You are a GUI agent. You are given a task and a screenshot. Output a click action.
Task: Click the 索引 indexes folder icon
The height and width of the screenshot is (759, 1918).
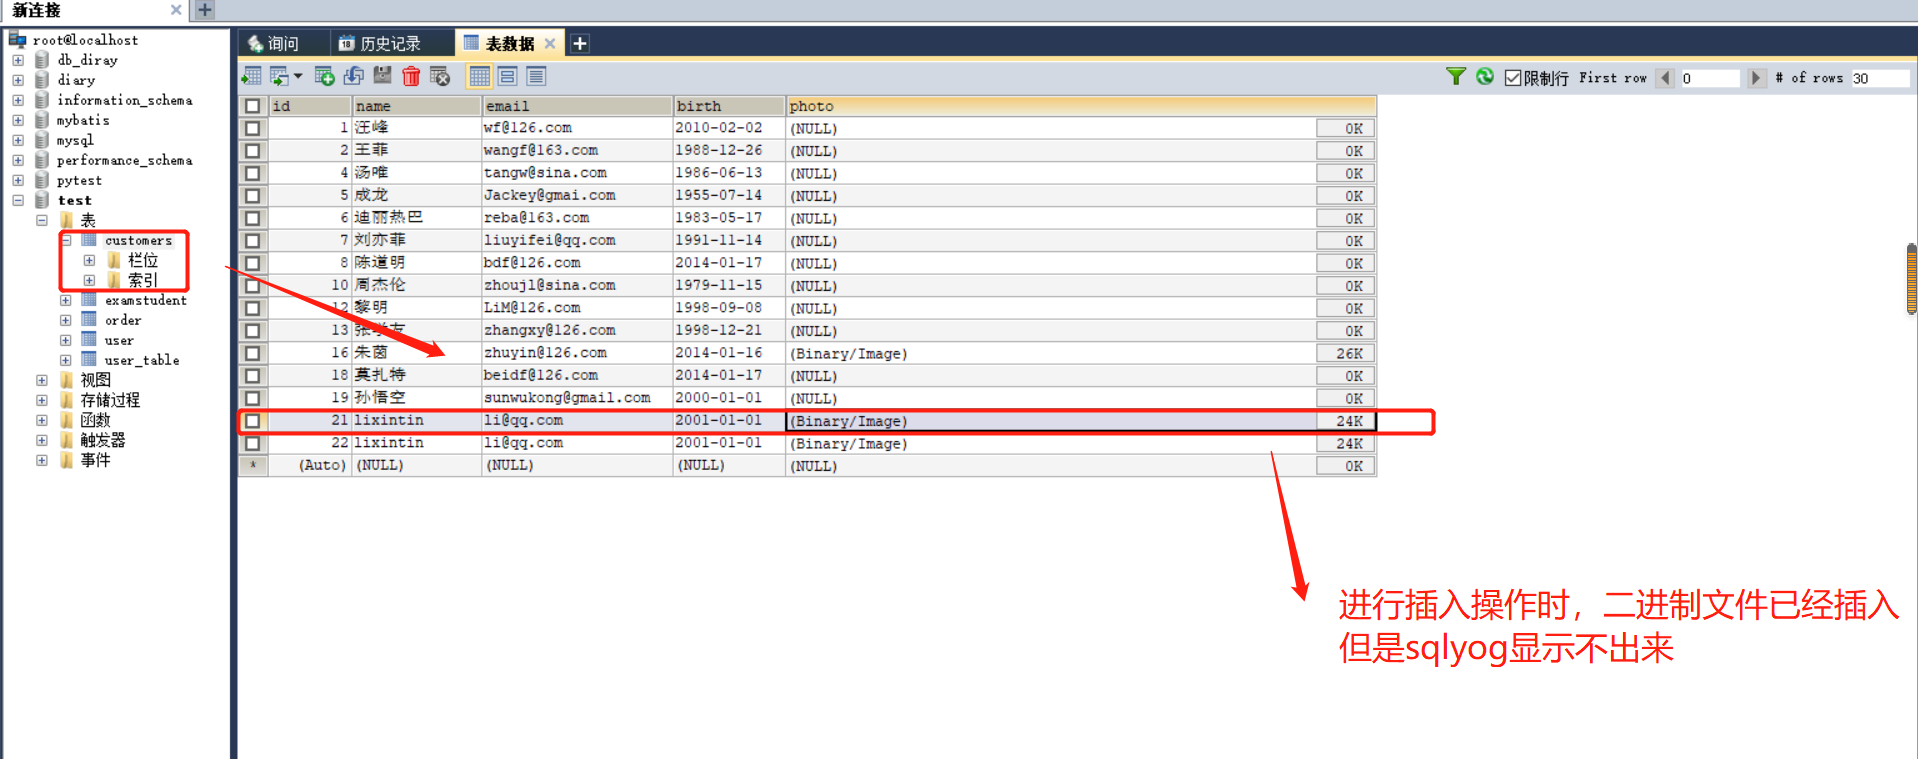(114, 280)
